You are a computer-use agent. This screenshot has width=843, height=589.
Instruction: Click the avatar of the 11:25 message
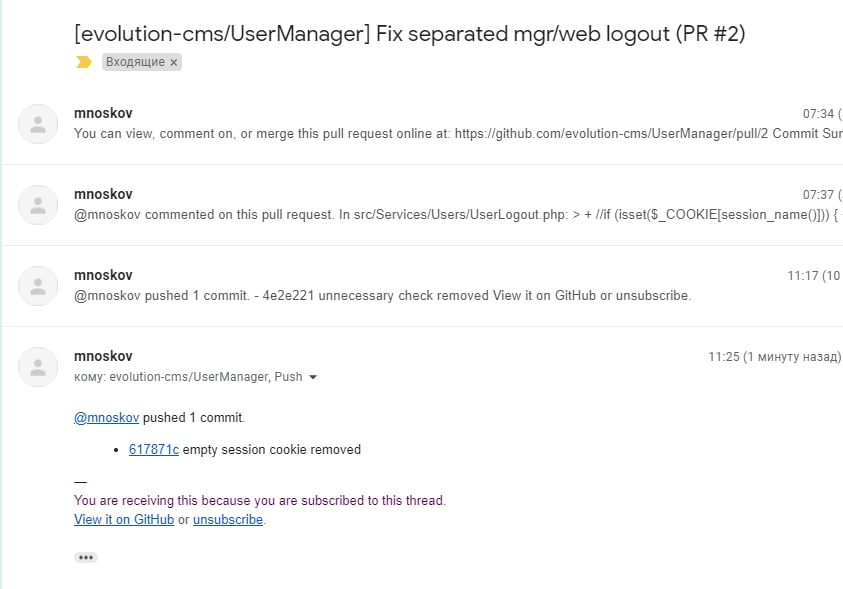pyautogui.click(x=38, y=367)
